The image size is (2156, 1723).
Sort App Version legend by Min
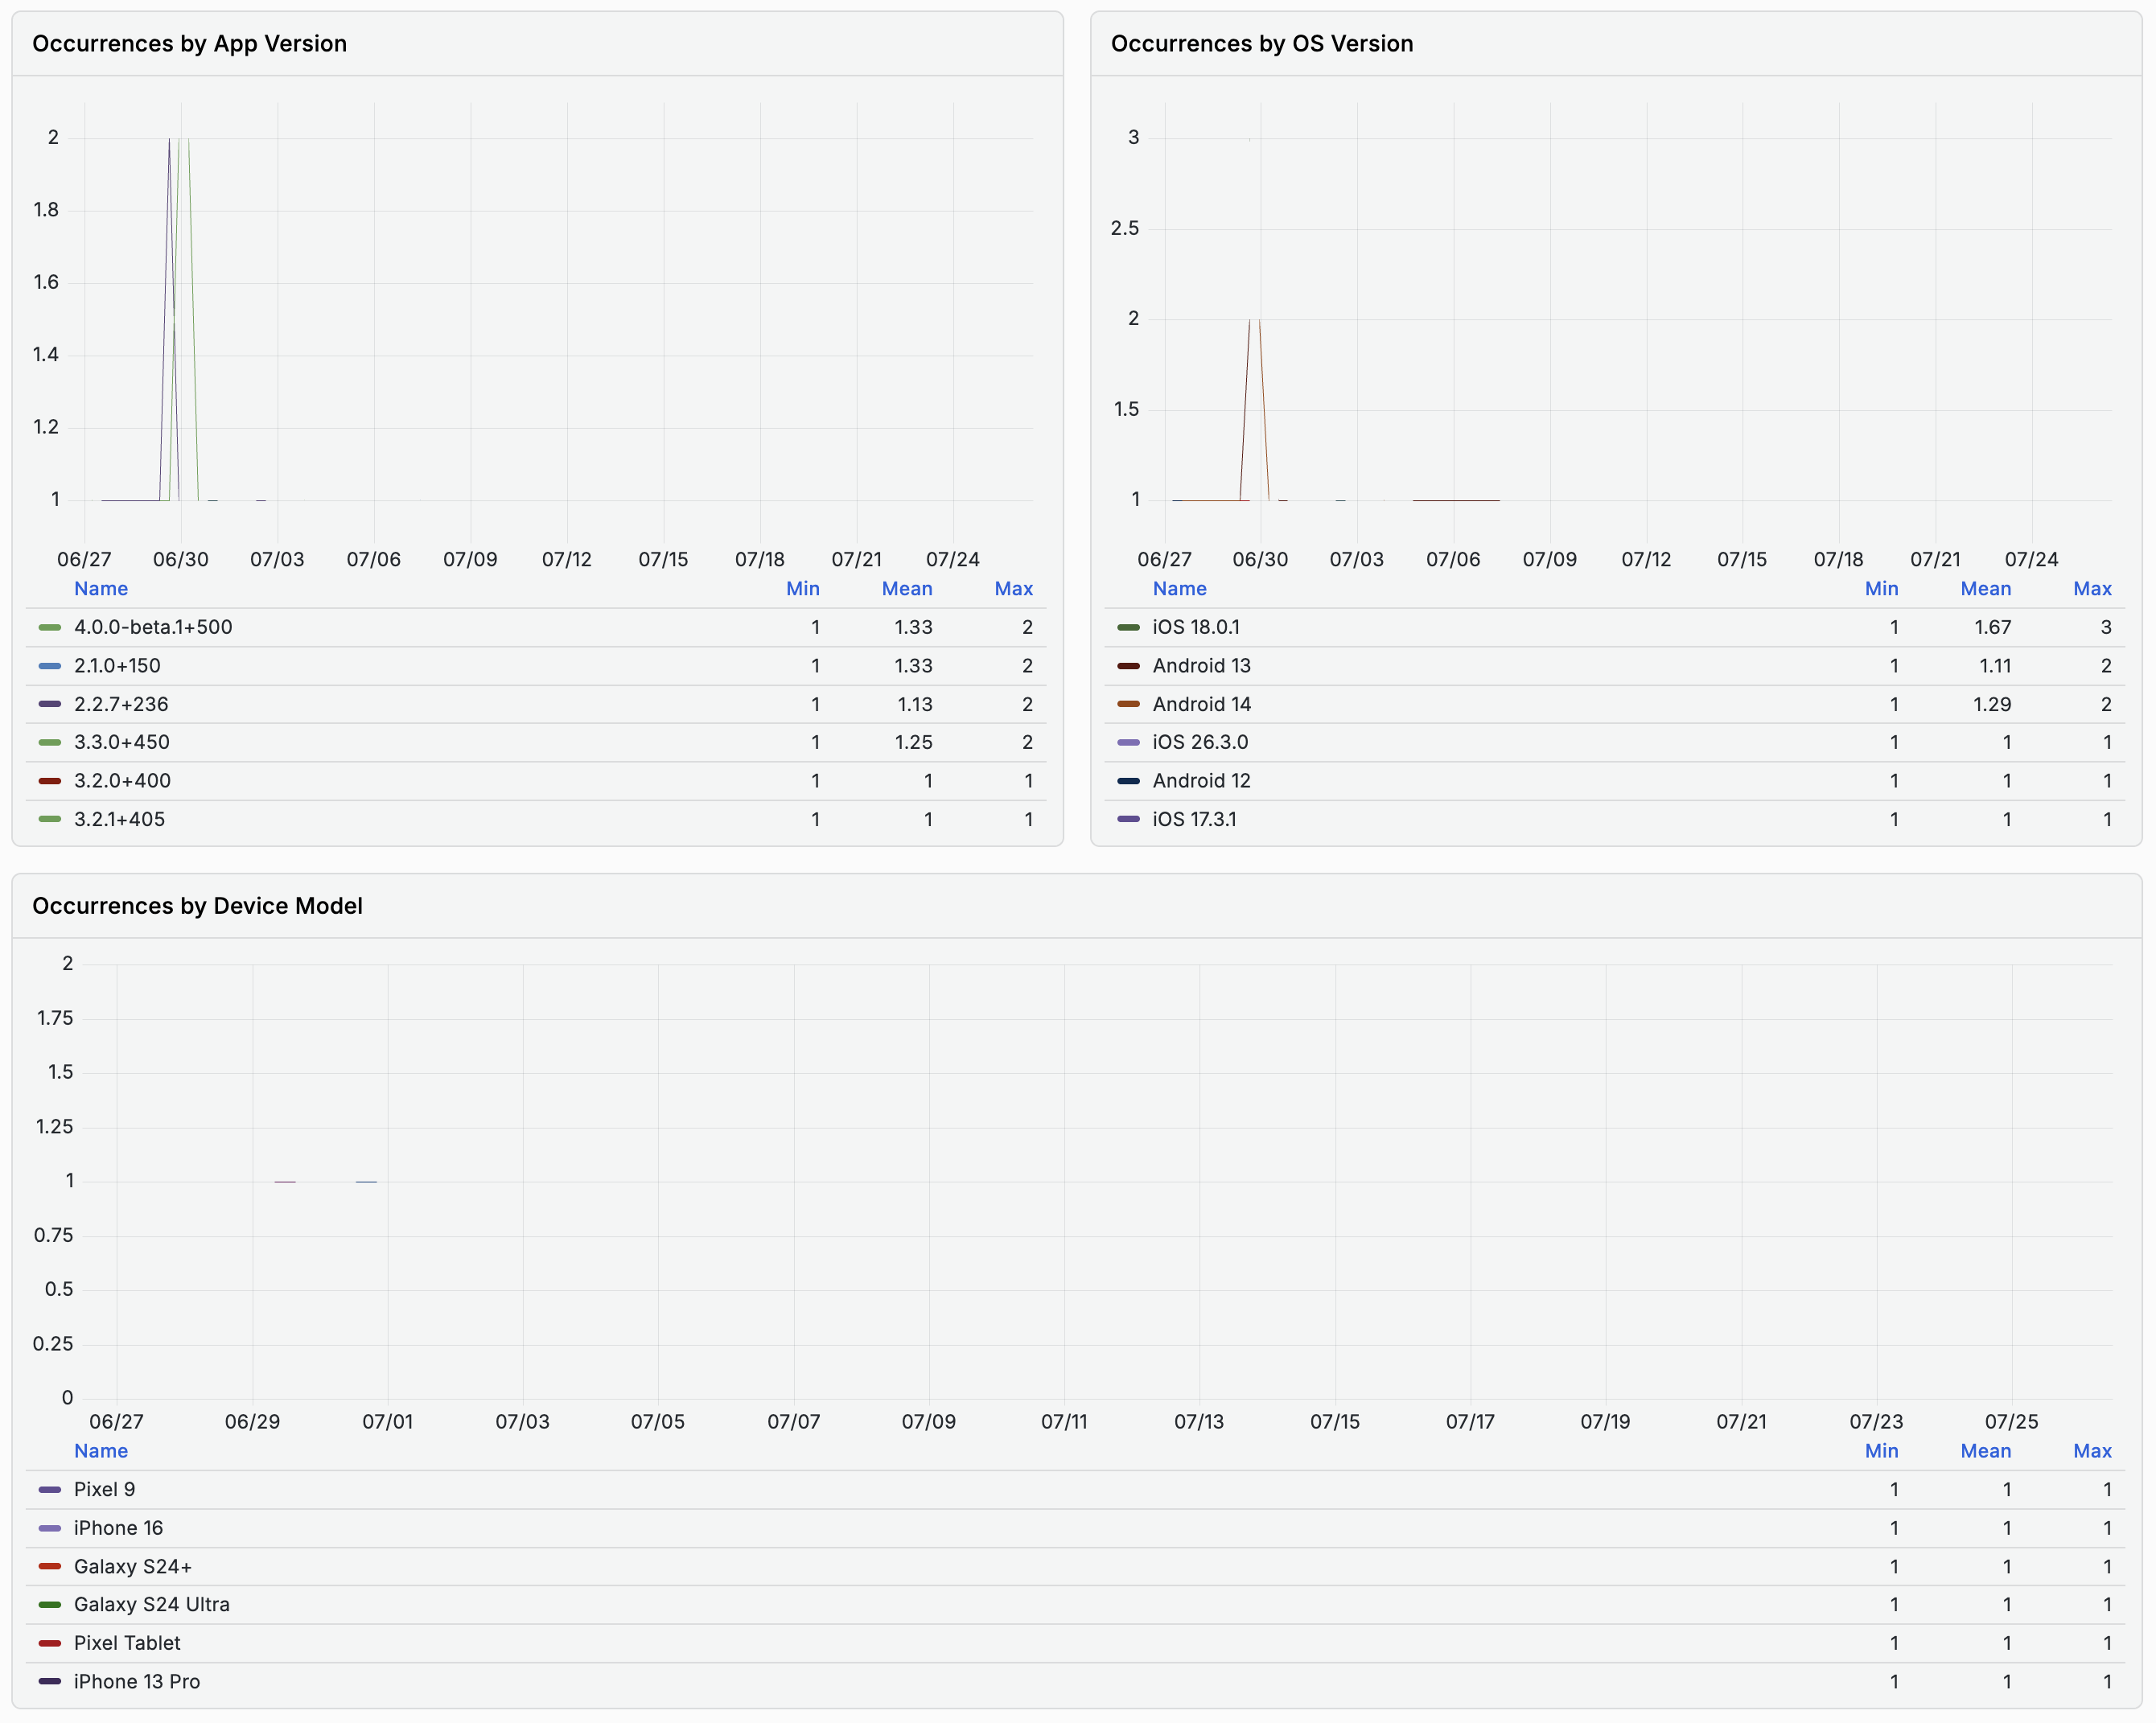[803, 589]
